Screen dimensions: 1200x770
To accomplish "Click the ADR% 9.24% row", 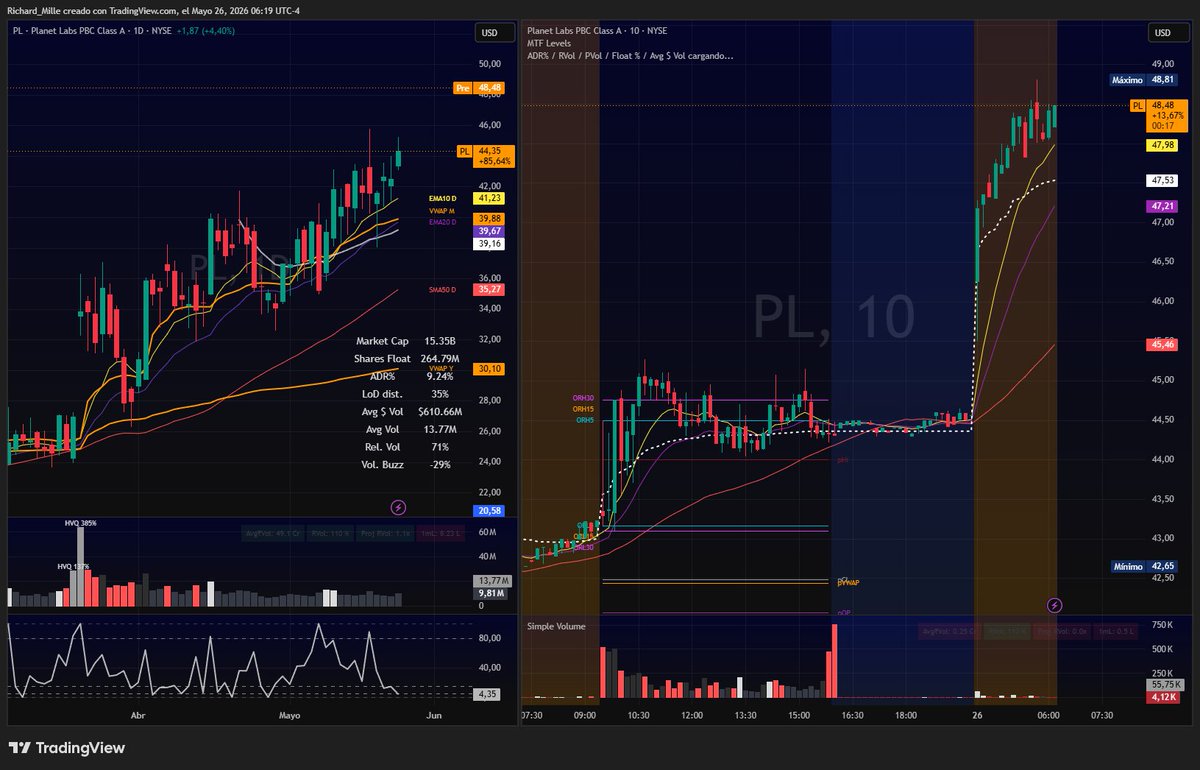I will coord(411,376).
